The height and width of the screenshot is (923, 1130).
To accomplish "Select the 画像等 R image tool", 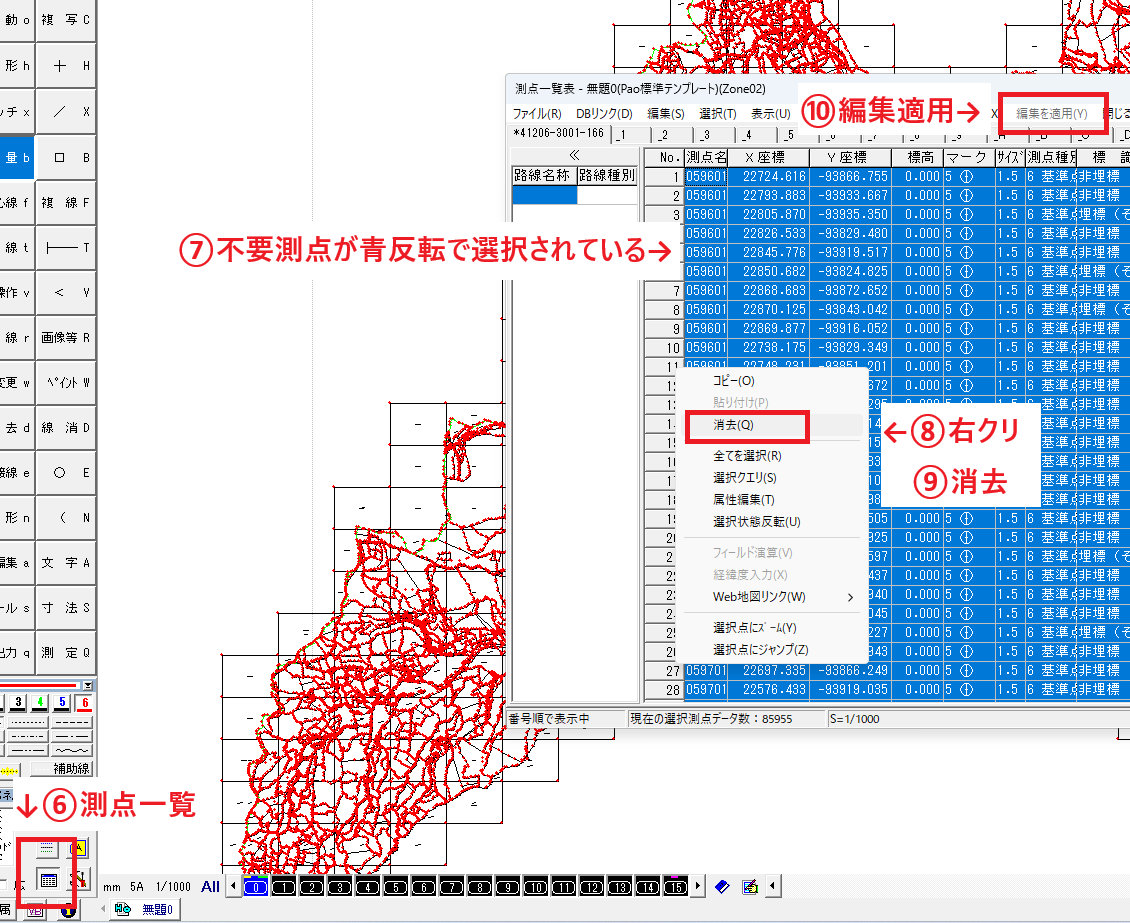I will pos(66,337).
